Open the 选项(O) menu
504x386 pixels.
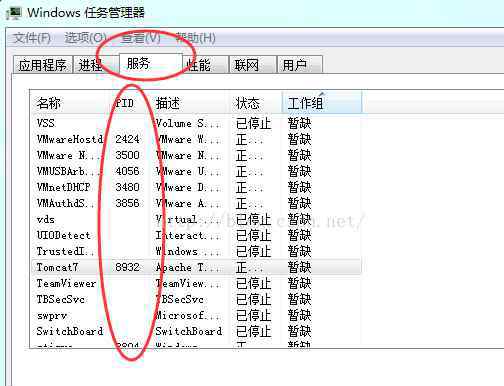pyautogui.click(x=86, y=38)
